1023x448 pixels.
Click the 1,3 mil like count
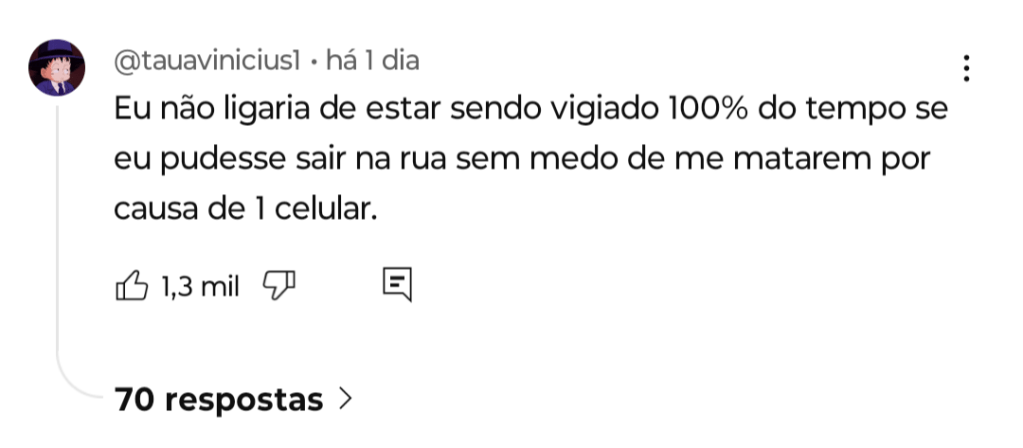(x=200, y=288)
